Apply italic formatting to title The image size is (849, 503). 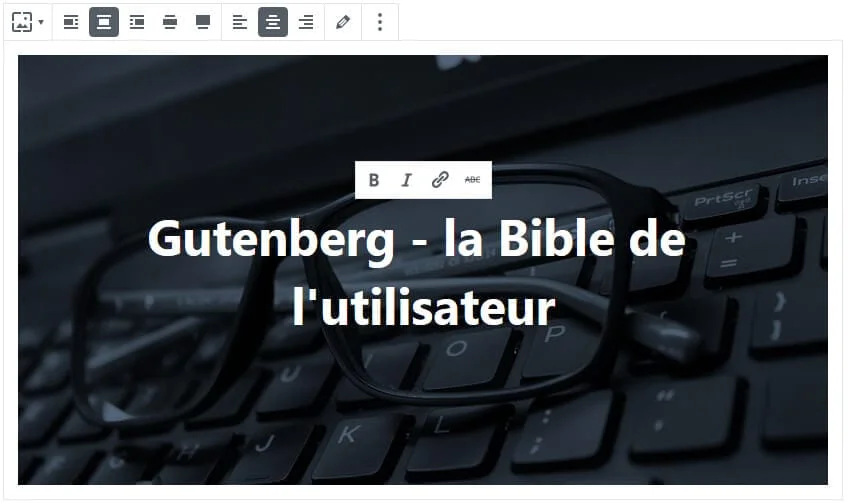pyautogui.click(x=407, y=180)
